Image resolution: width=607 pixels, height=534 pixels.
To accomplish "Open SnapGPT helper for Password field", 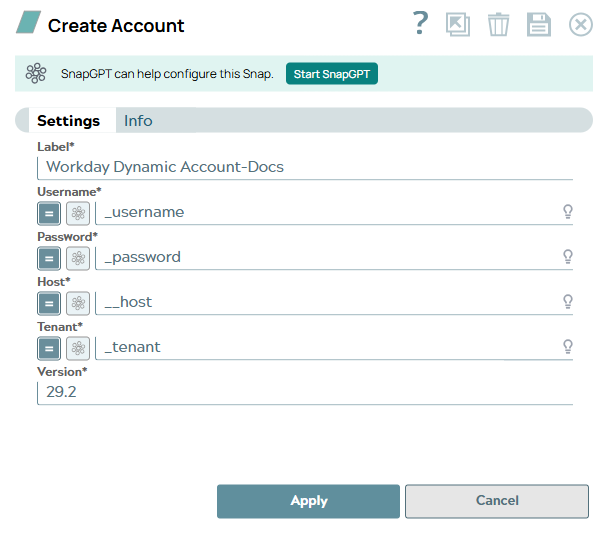I will click(x=78, y=258).
